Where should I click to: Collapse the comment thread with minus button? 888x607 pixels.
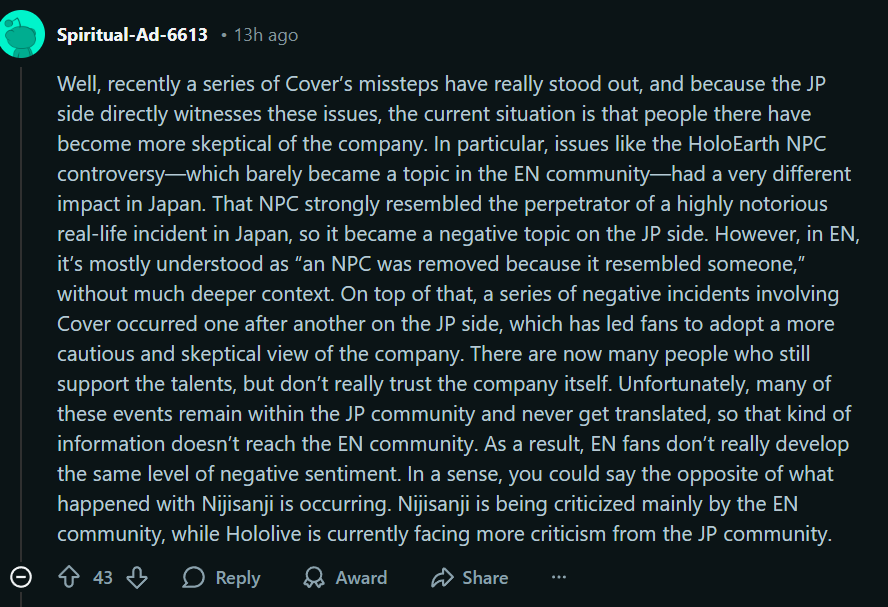(x=21, y=578)
